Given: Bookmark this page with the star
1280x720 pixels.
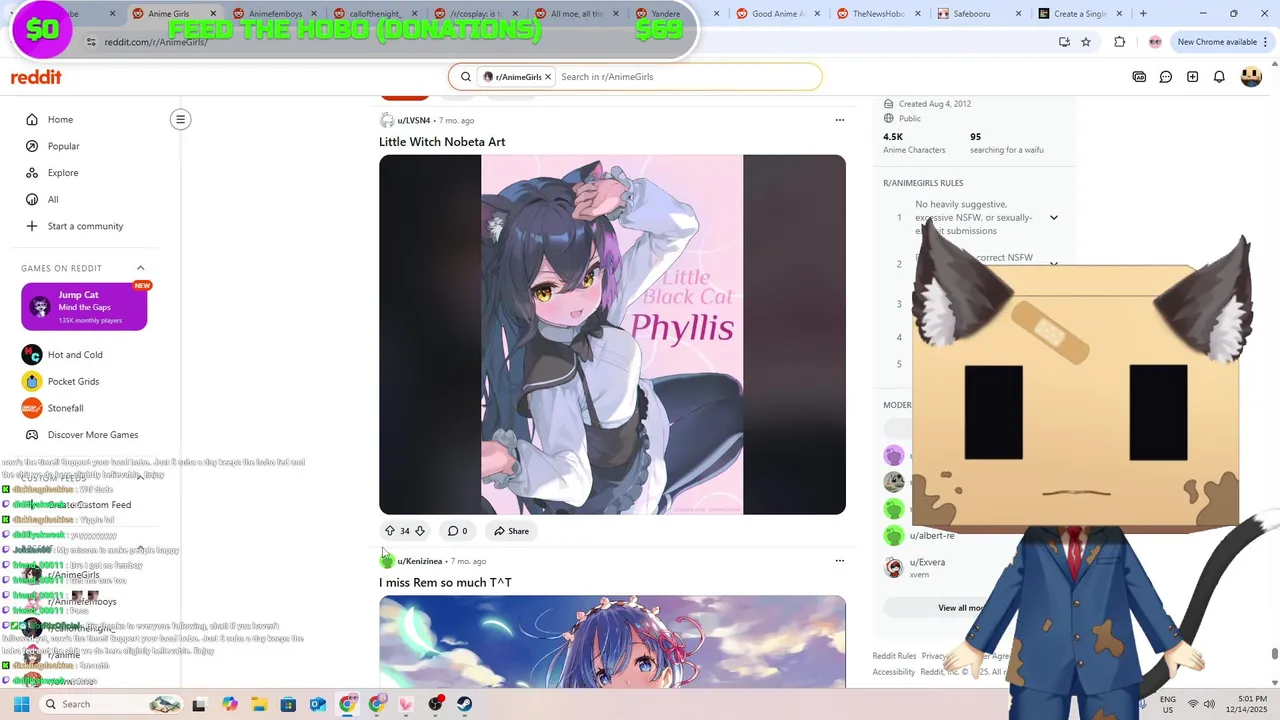Looking at the screenshot, I should click(x=1086, y=42).
